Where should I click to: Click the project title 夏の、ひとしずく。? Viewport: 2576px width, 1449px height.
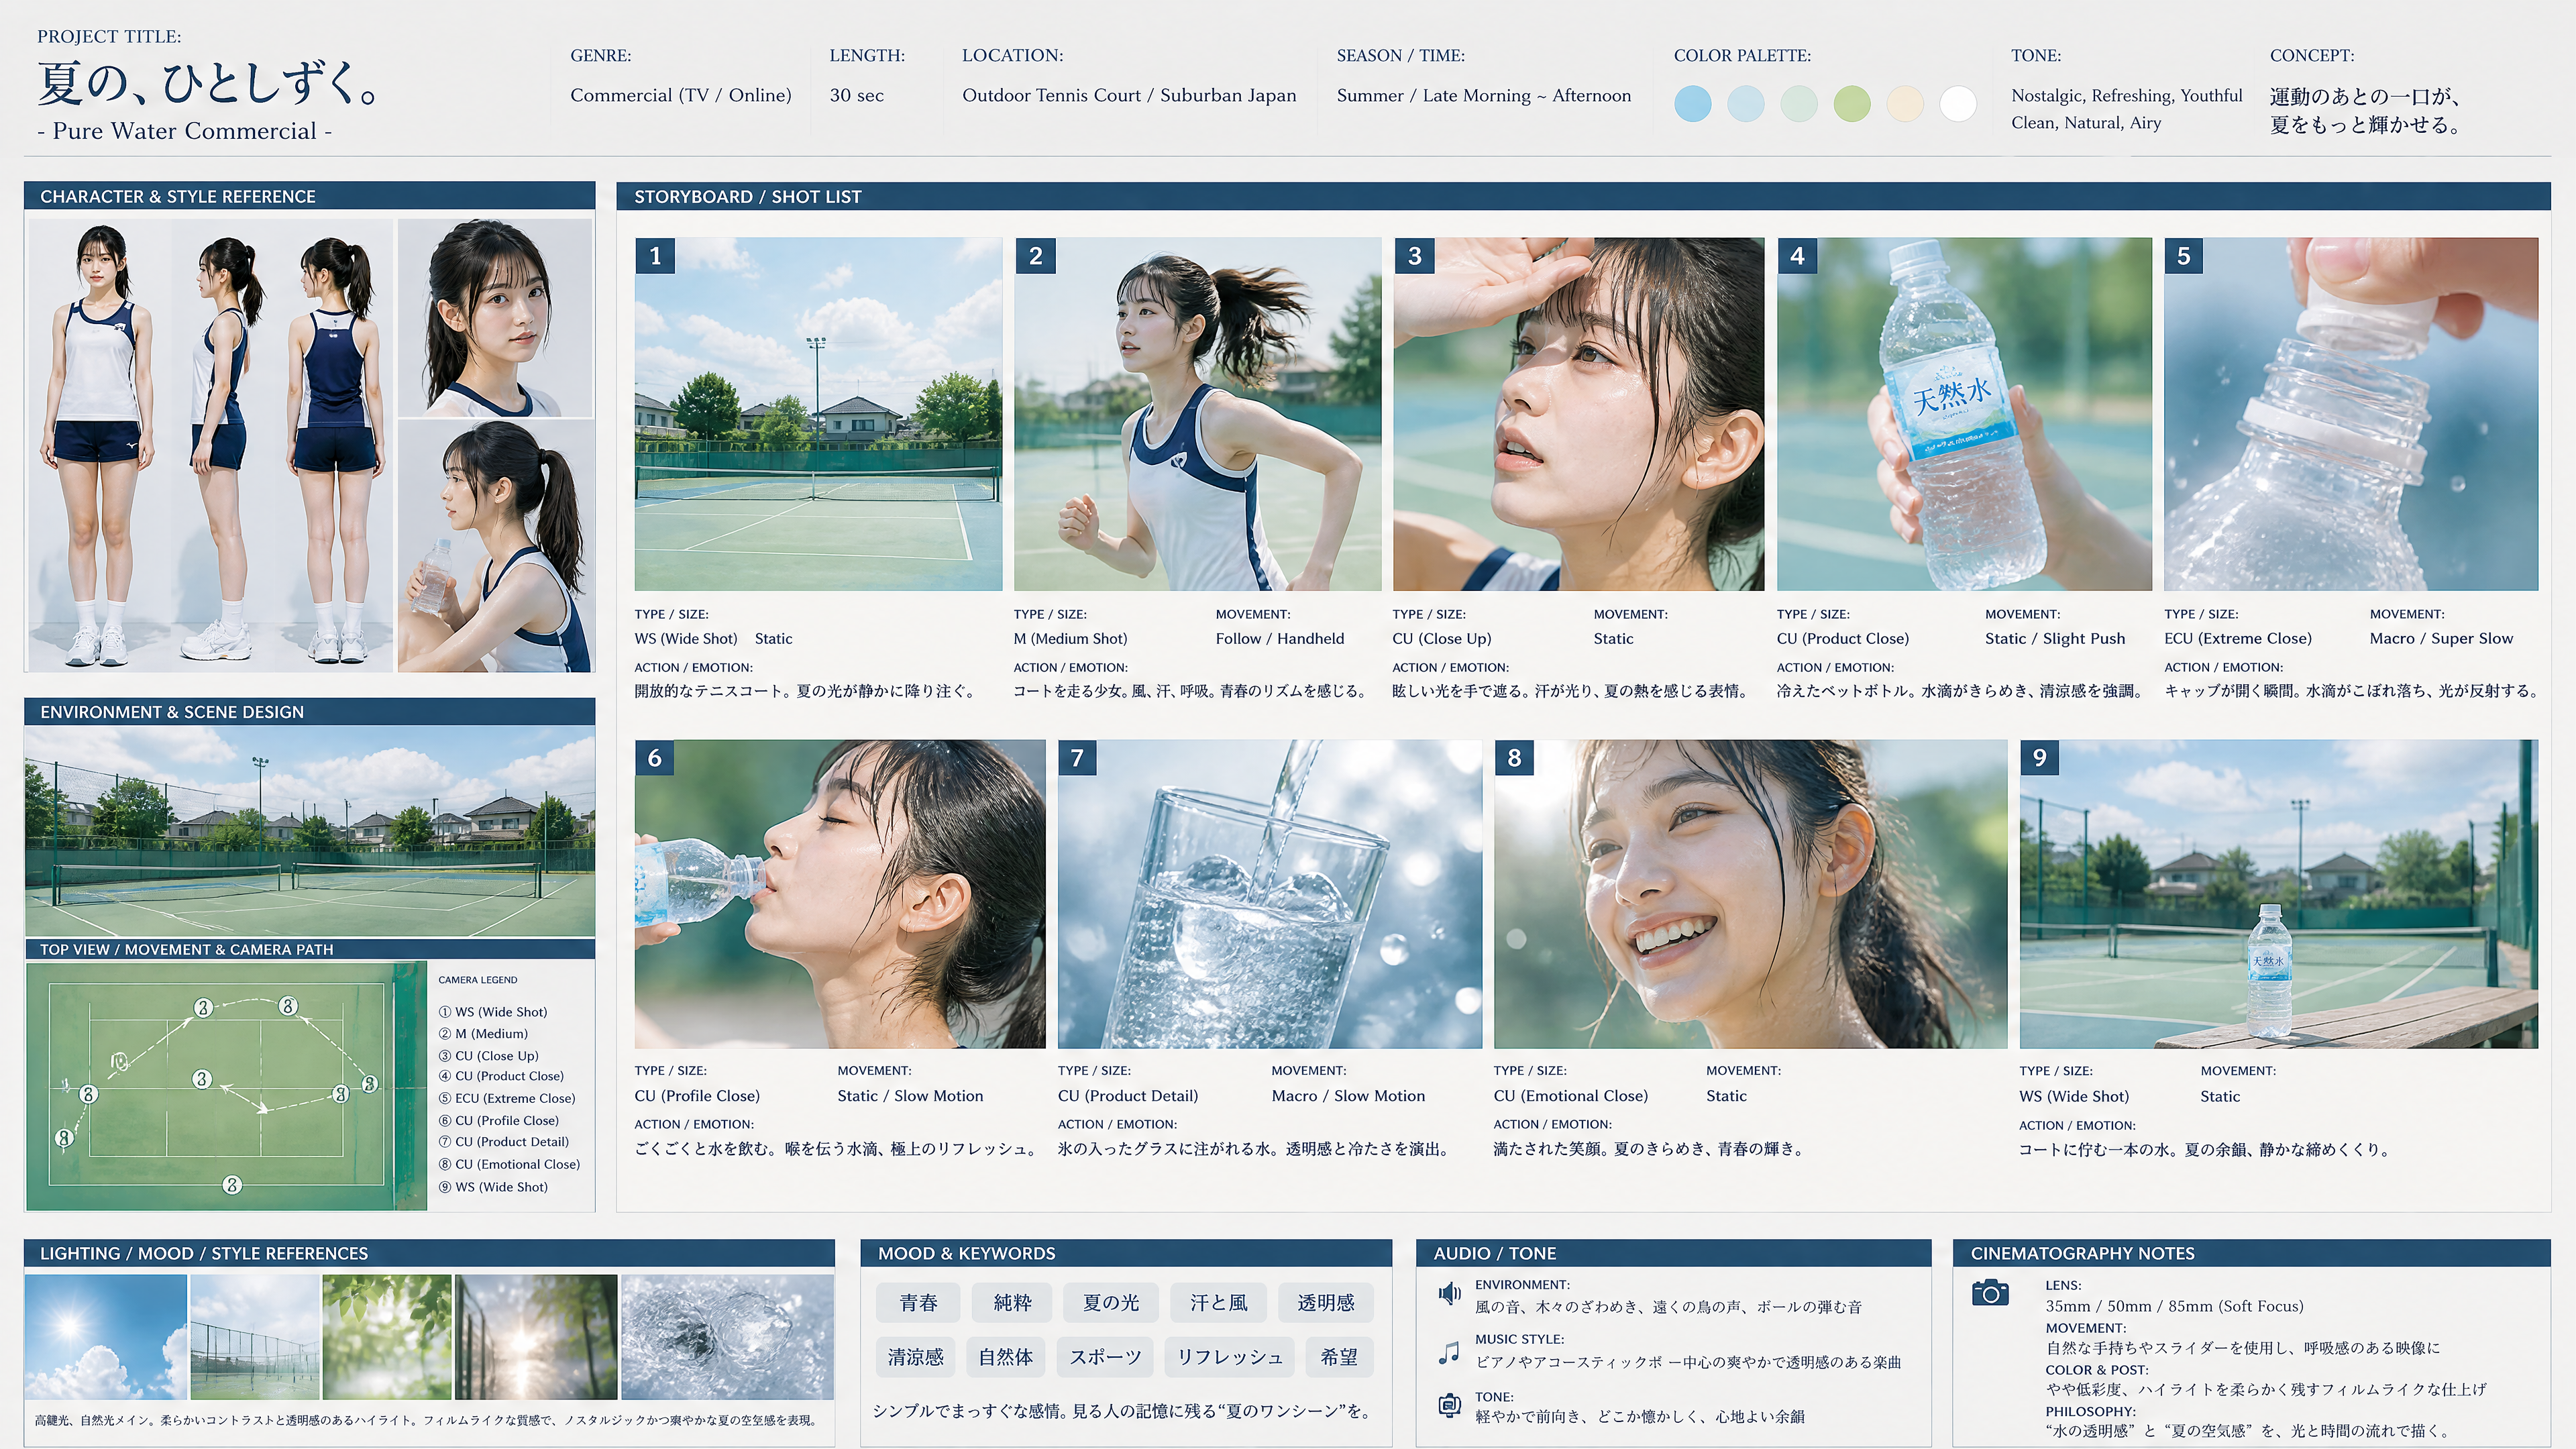pyautogui.click(x=208, y=83)
